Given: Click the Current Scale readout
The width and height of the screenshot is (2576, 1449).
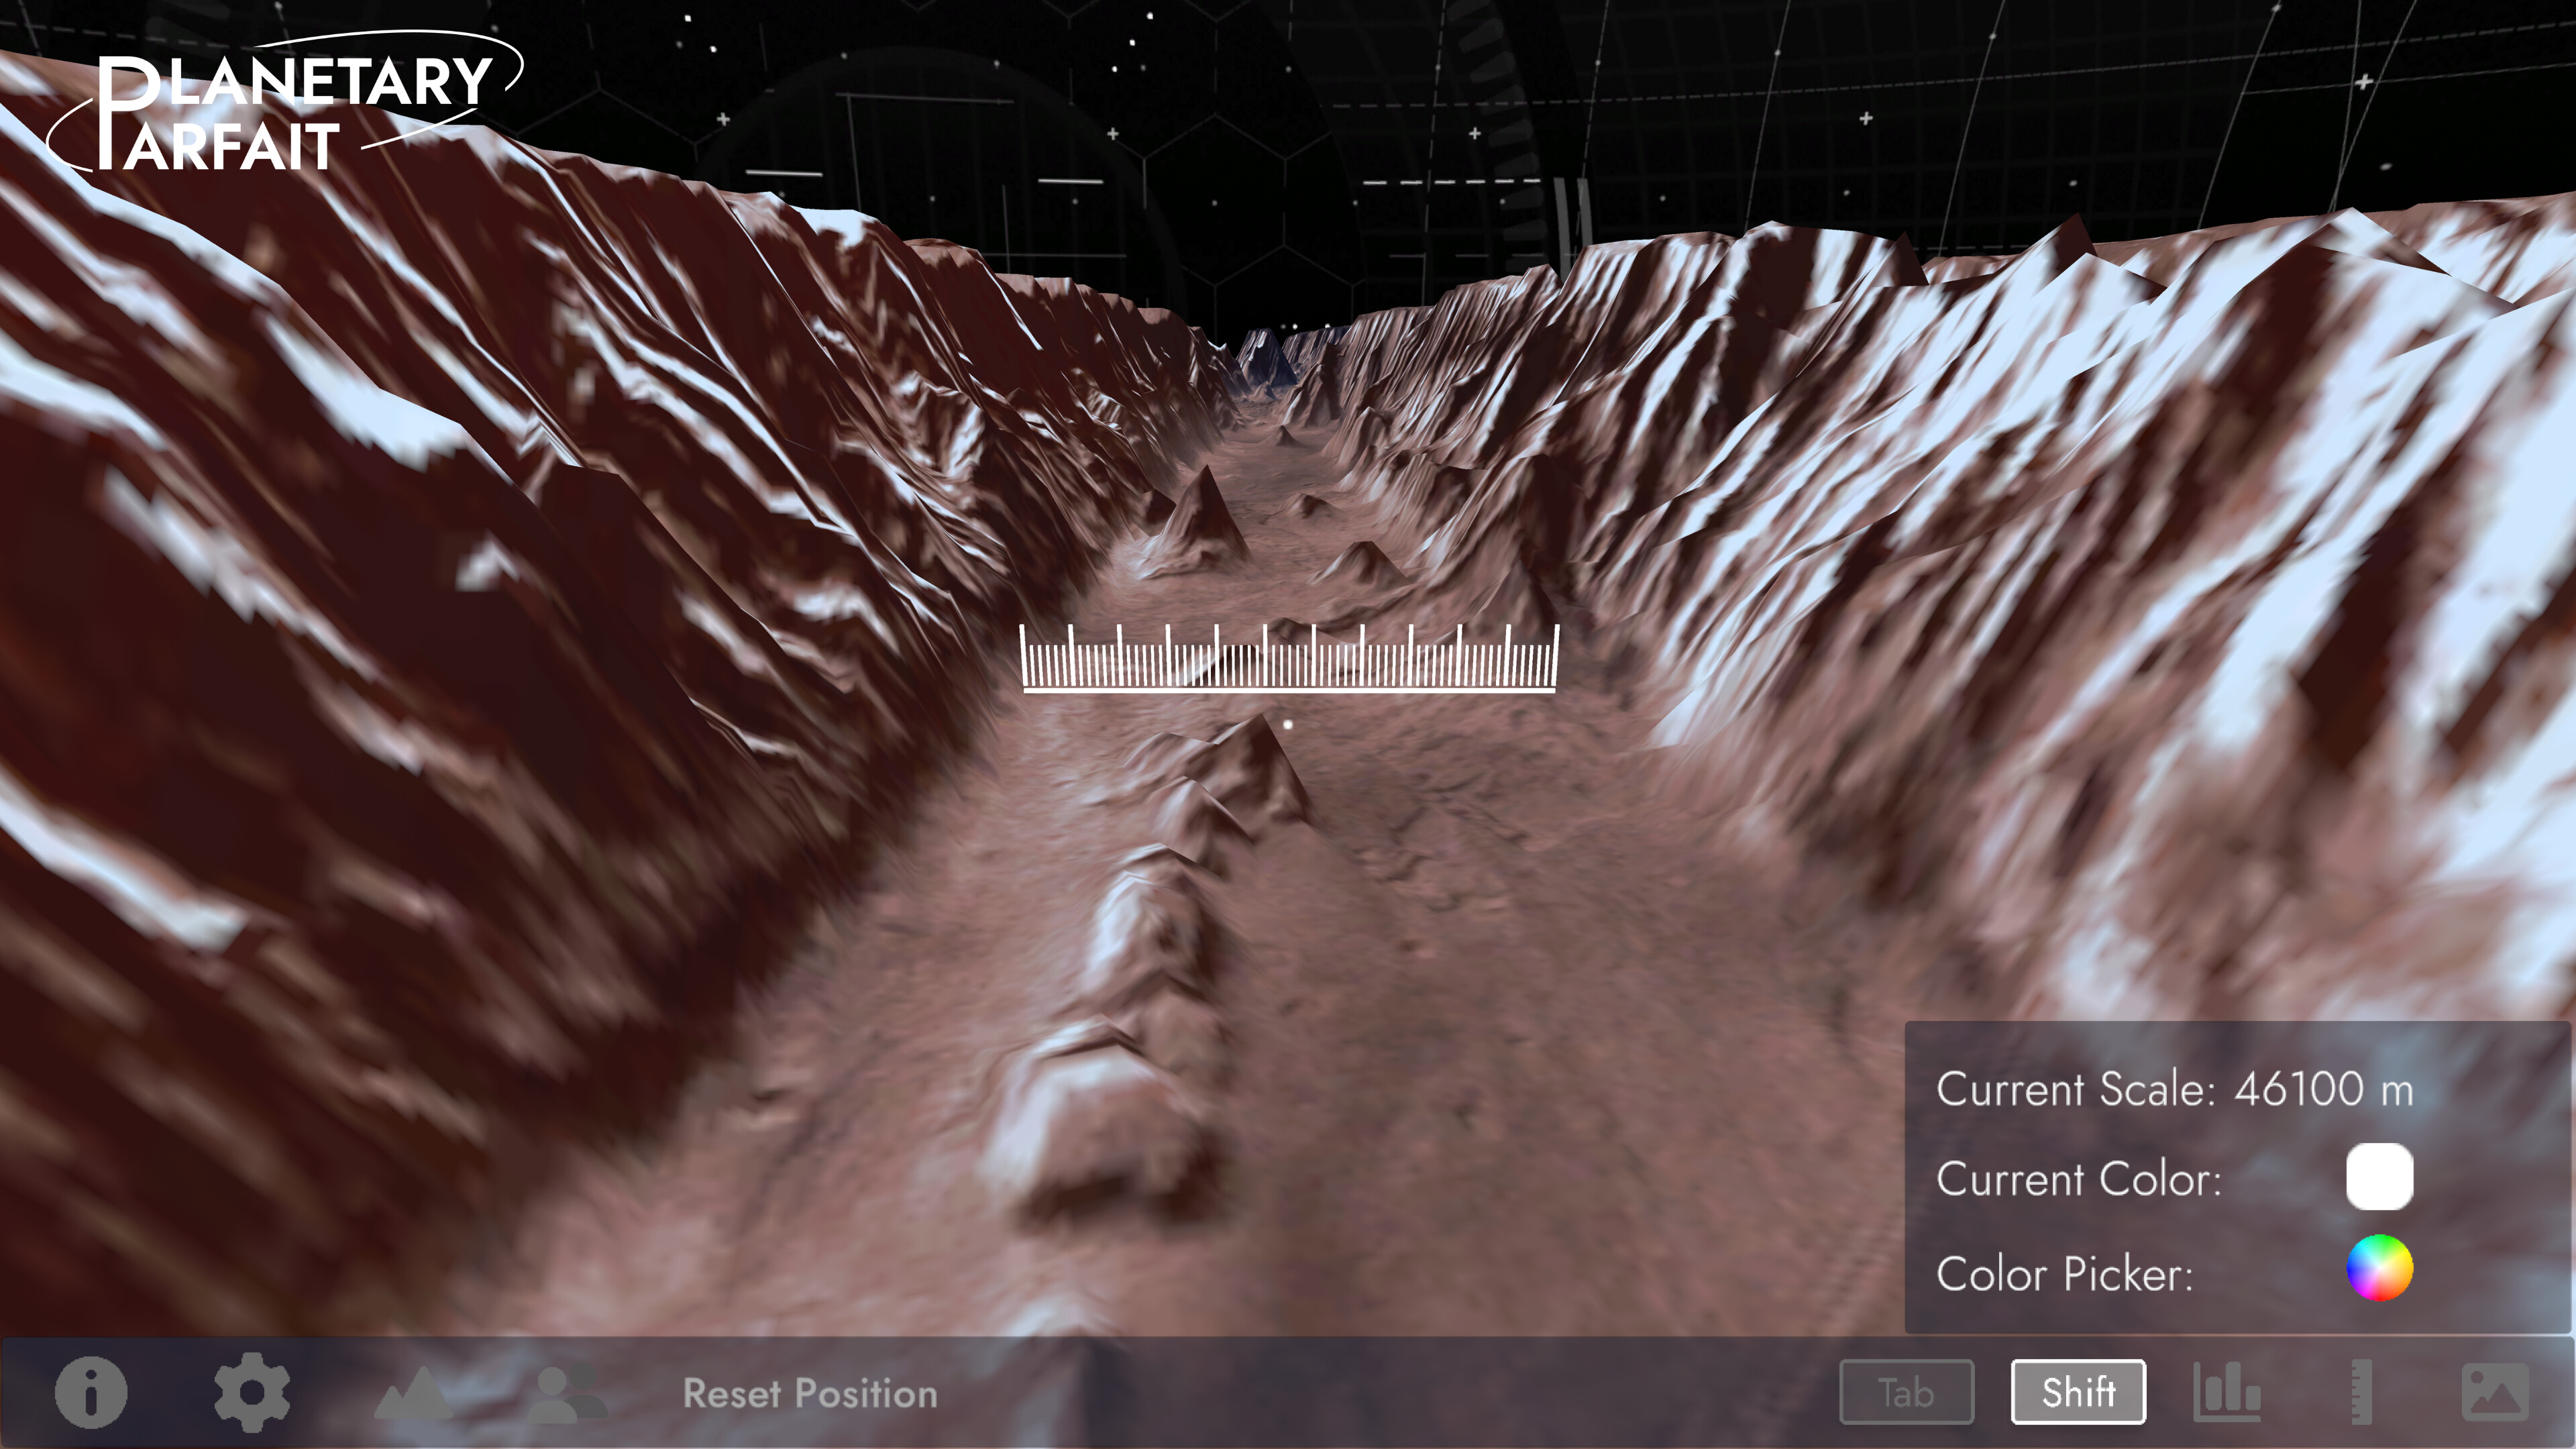Looking at the screenshot, I should [x=2175, y=1090].
